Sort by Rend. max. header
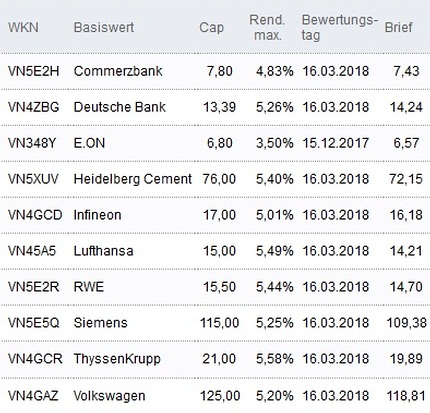 (267, 27)
